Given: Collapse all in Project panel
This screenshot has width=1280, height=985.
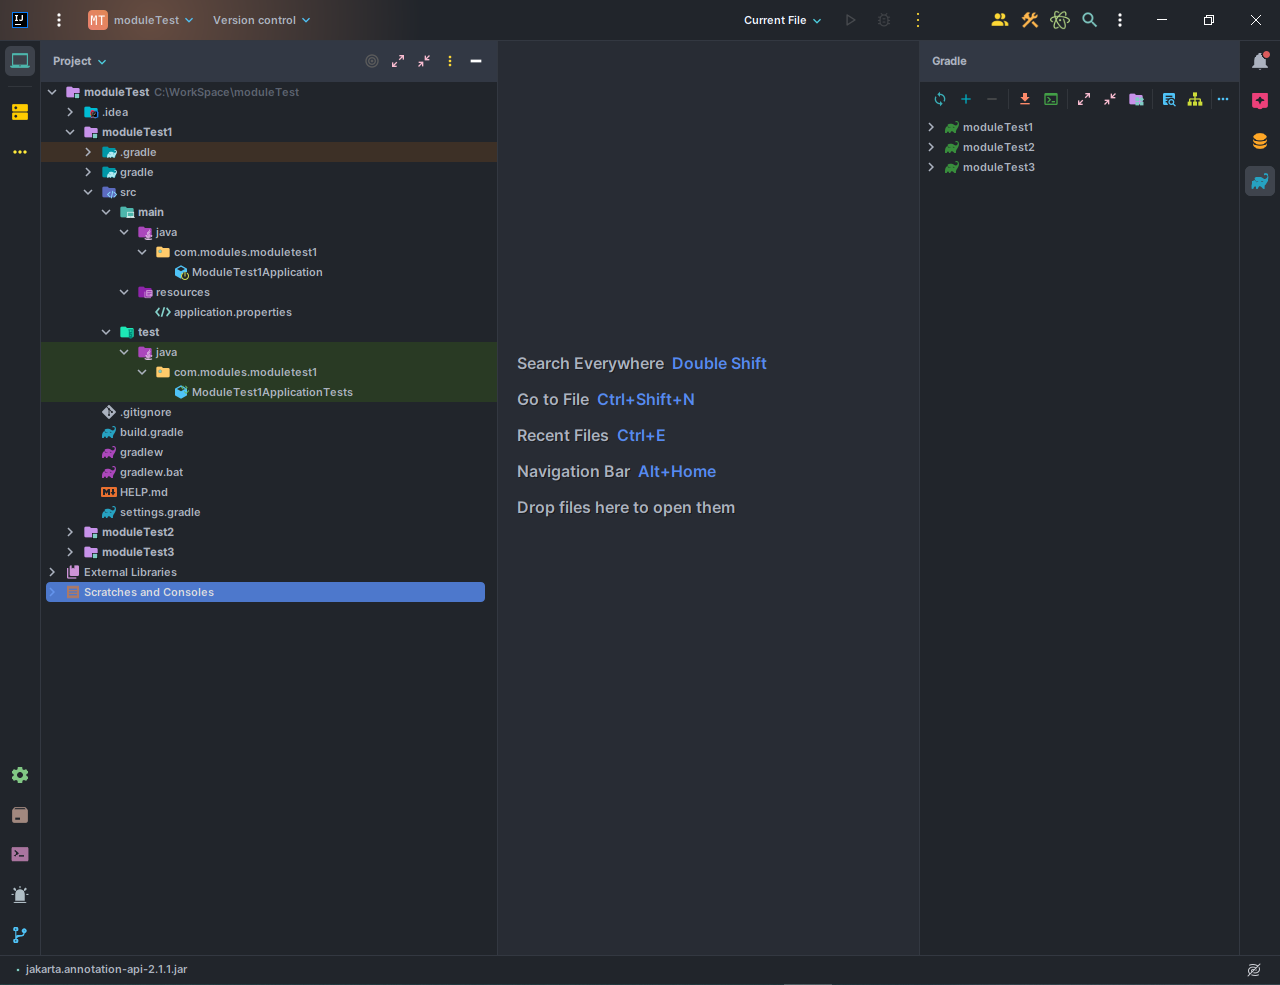Looking at the screenshot, I should tap(424, 61).
